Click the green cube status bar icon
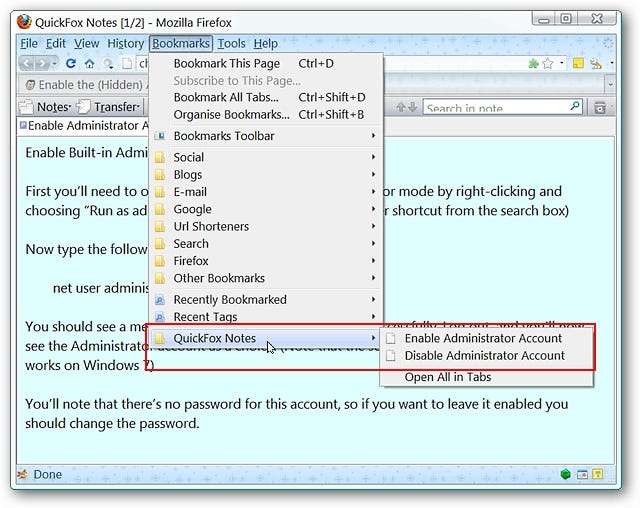This screenshot has width=640, height=508. [x=565, y=474]
